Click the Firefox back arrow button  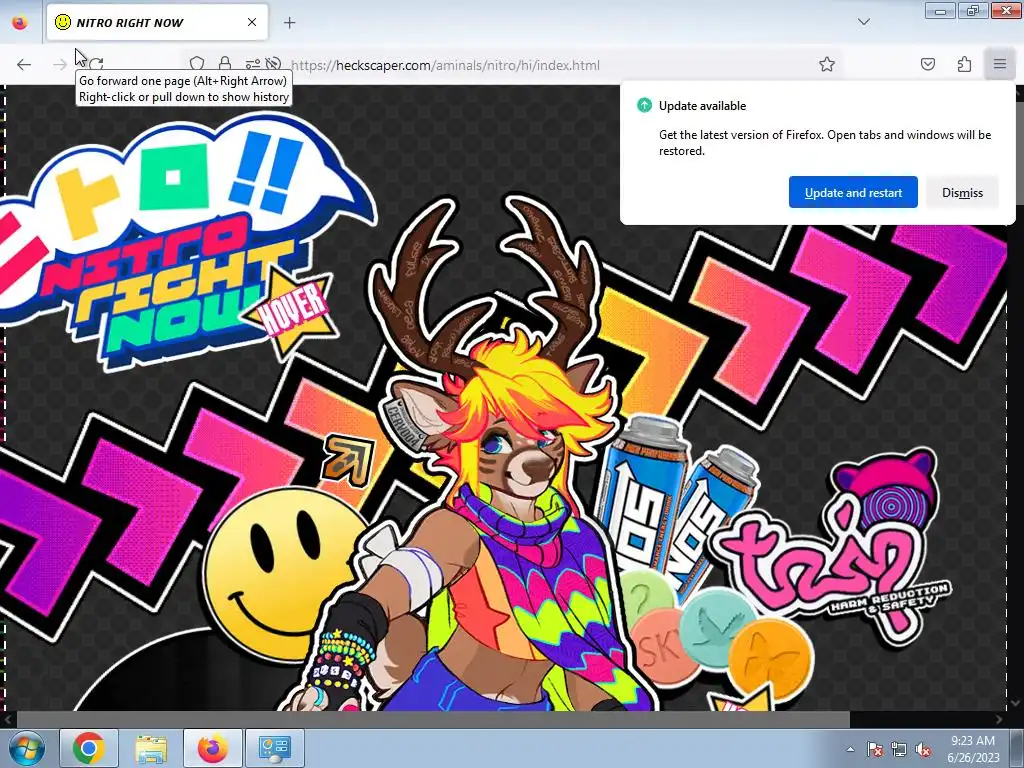click(24, 64)
